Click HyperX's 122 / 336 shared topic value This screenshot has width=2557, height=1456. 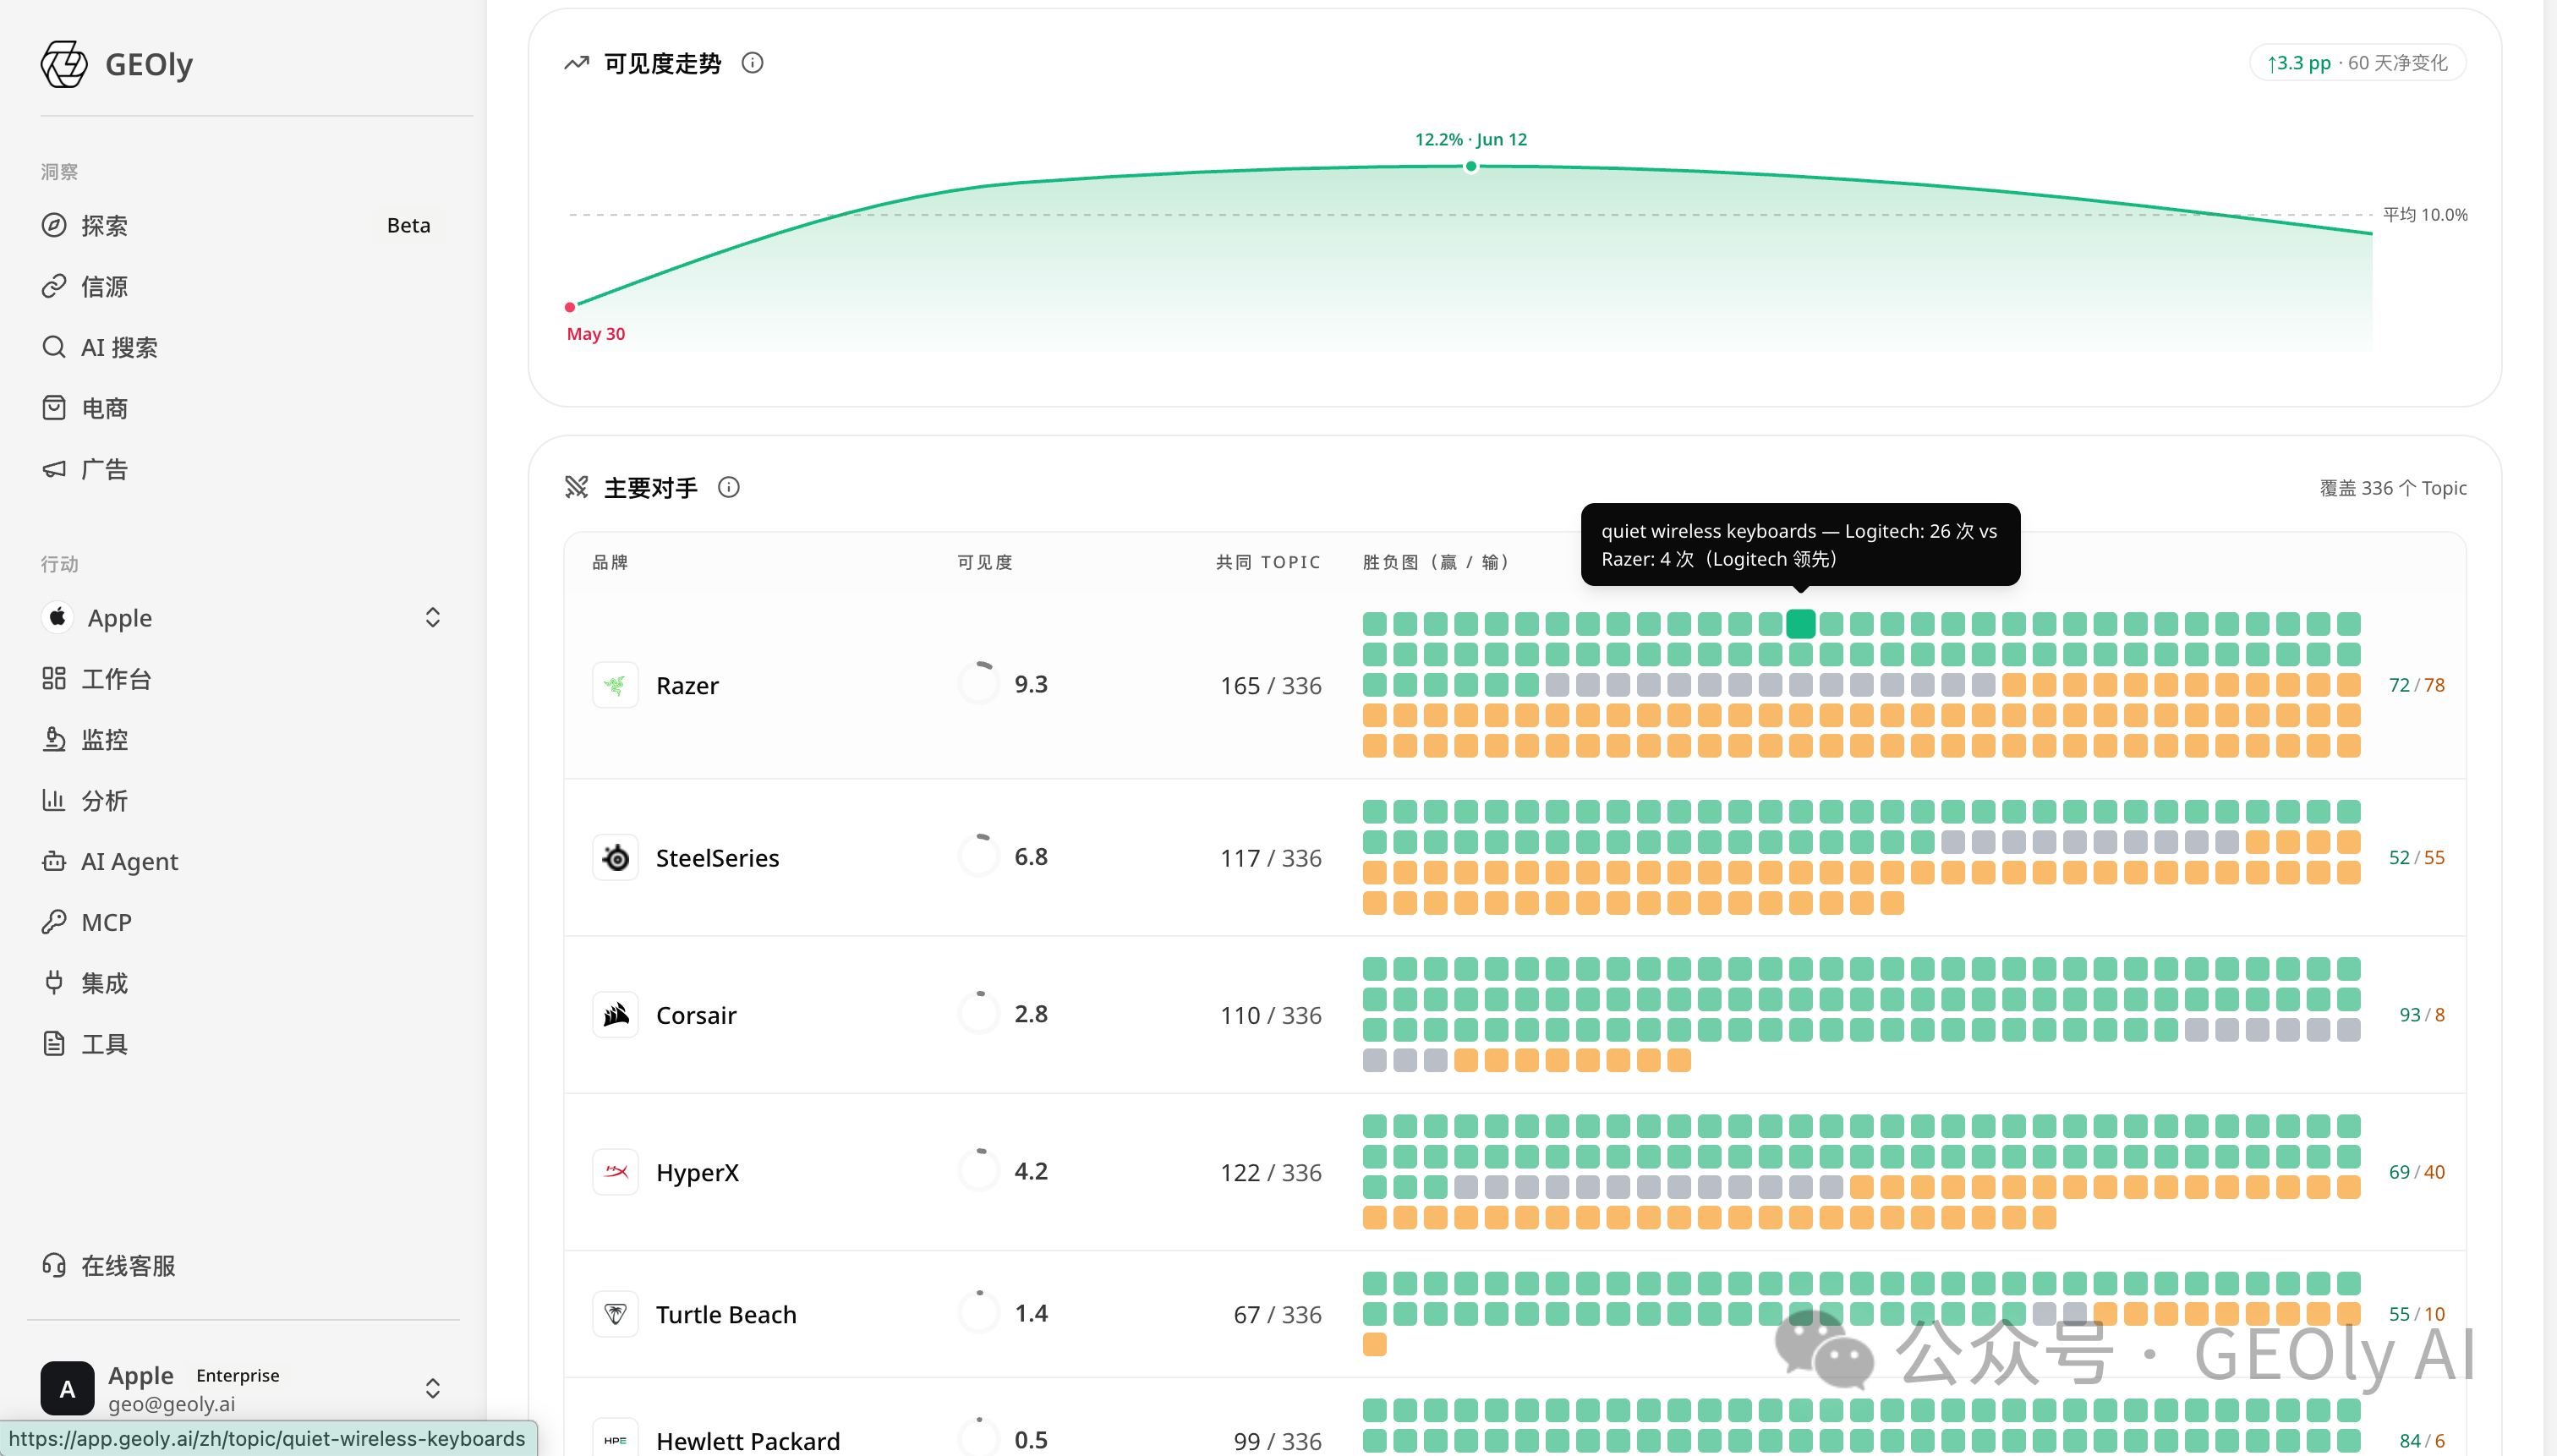coord(1270,1172)
